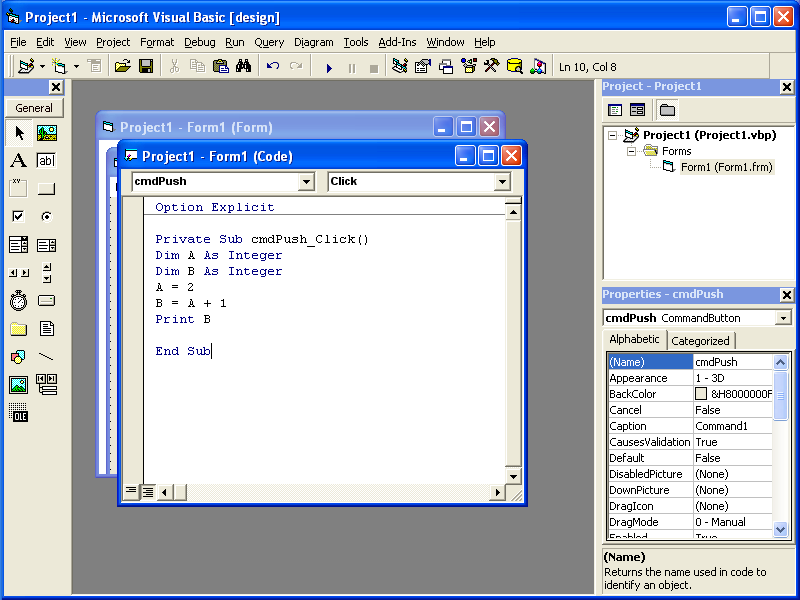Viewport: 800px width, 600px height.
Task: Click the BackColor color swatch
Action: pyautogui.click(x=701, y=394)
